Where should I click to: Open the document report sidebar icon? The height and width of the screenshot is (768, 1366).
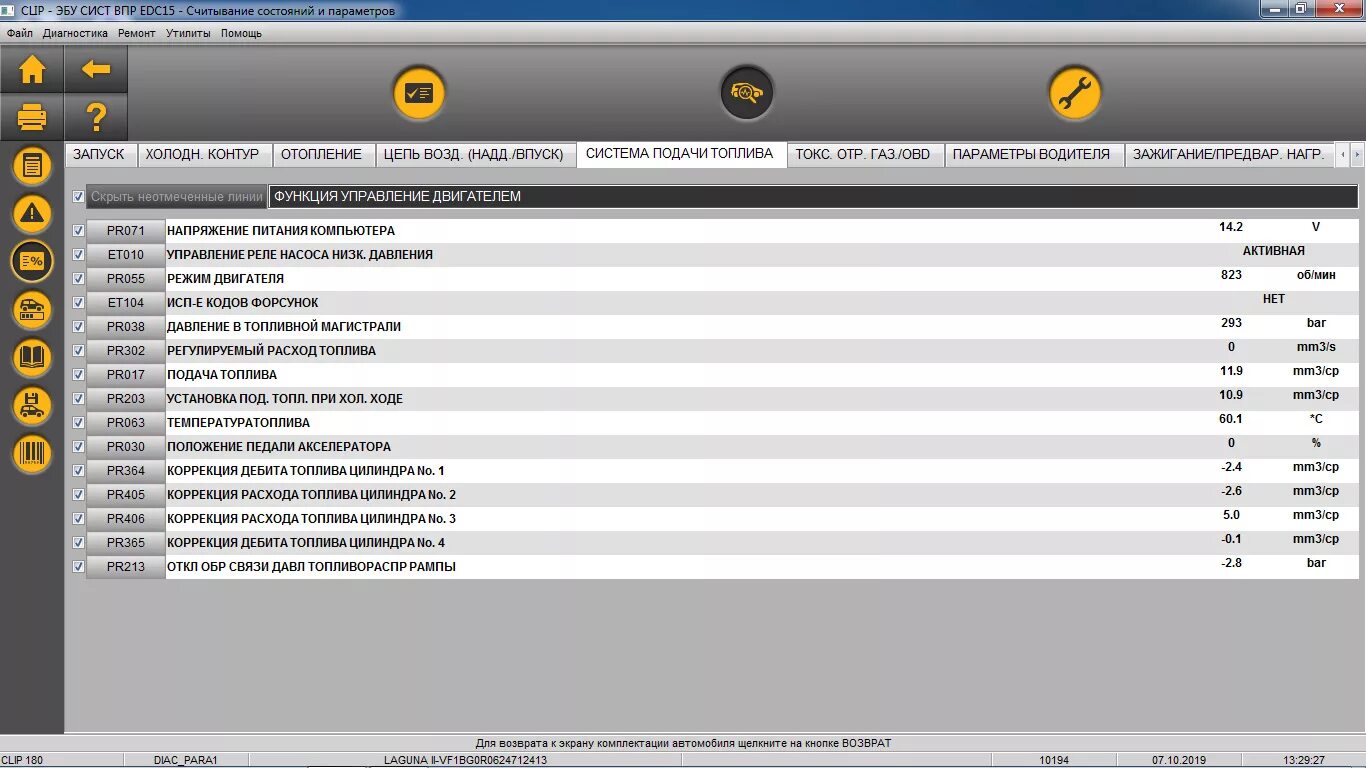point(32,165)
